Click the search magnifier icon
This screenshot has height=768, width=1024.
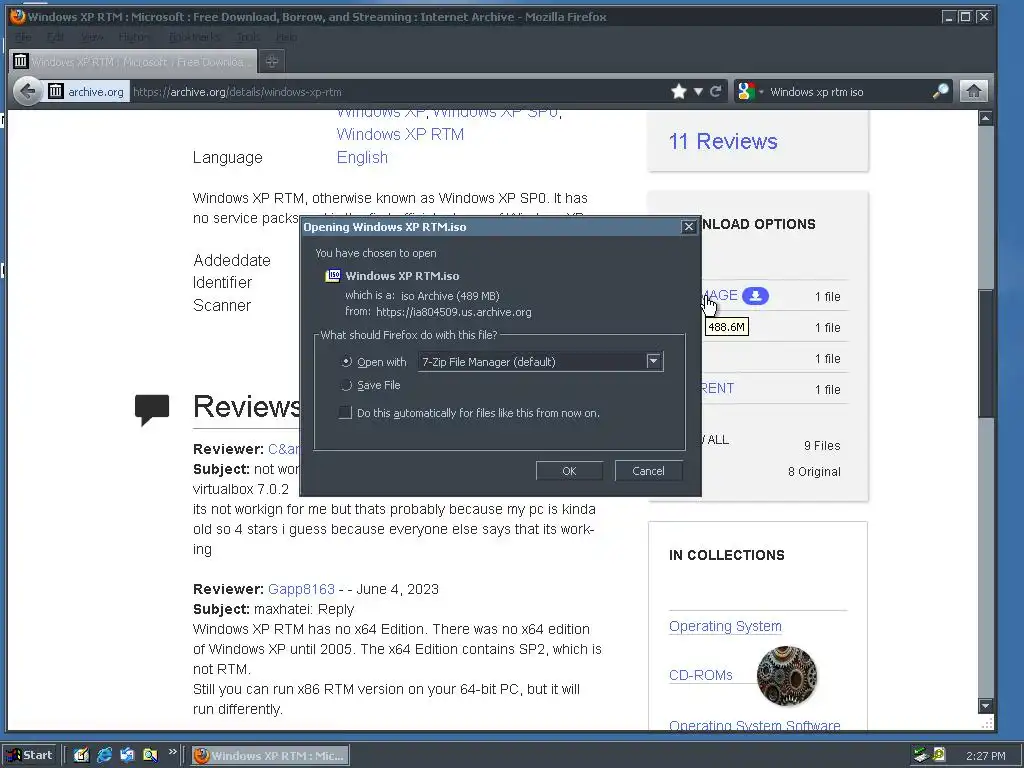(940, 91)
